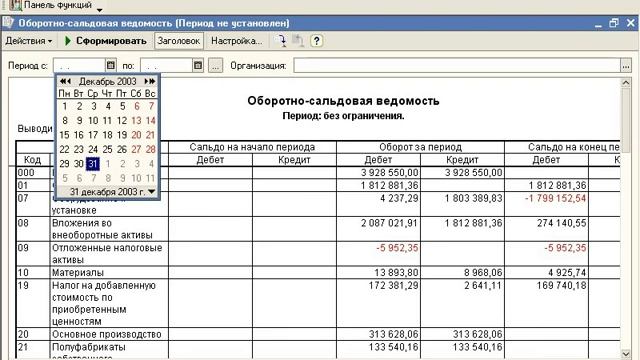Click the 'Код' column header
640x360 pixels.
click(x=32, y=160)
